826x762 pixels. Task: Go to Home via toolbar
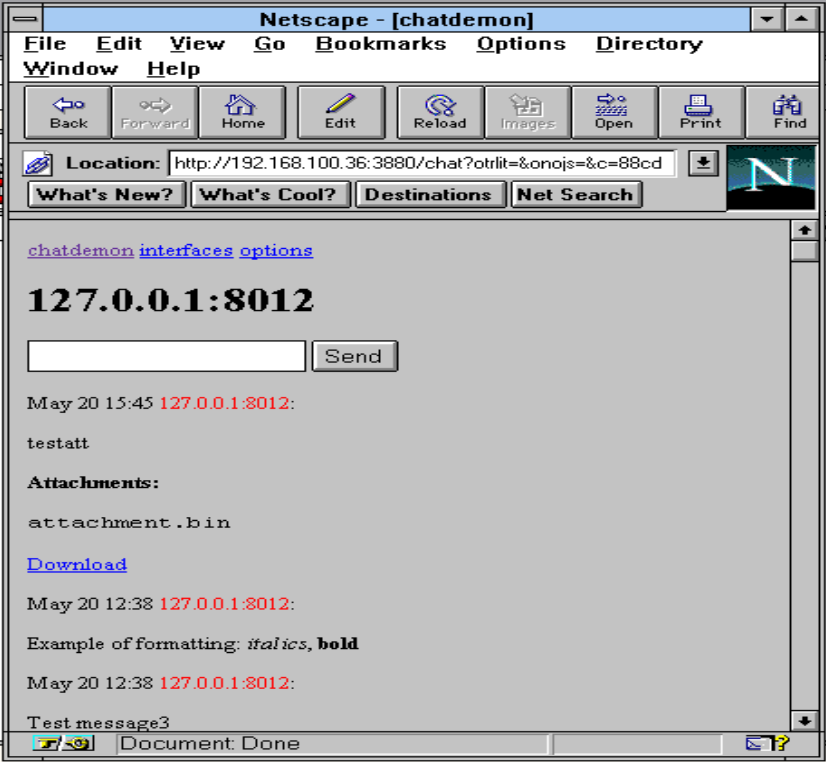tap(242, 113)
